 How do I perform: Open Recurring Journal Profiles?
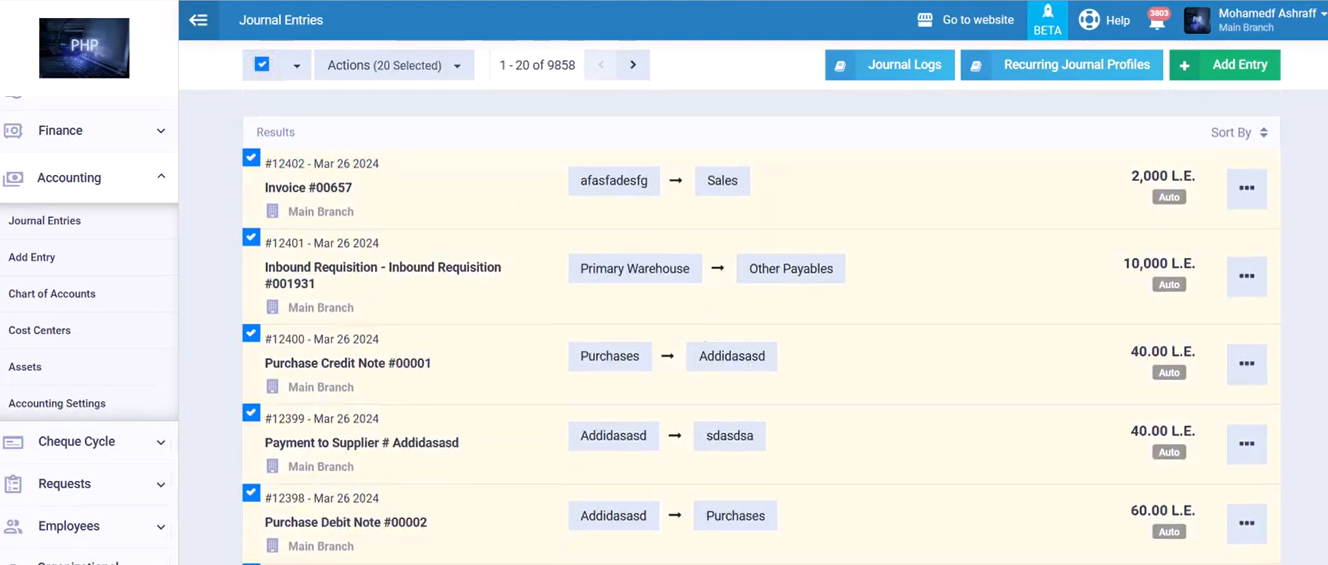click(x=1061, y=65)
